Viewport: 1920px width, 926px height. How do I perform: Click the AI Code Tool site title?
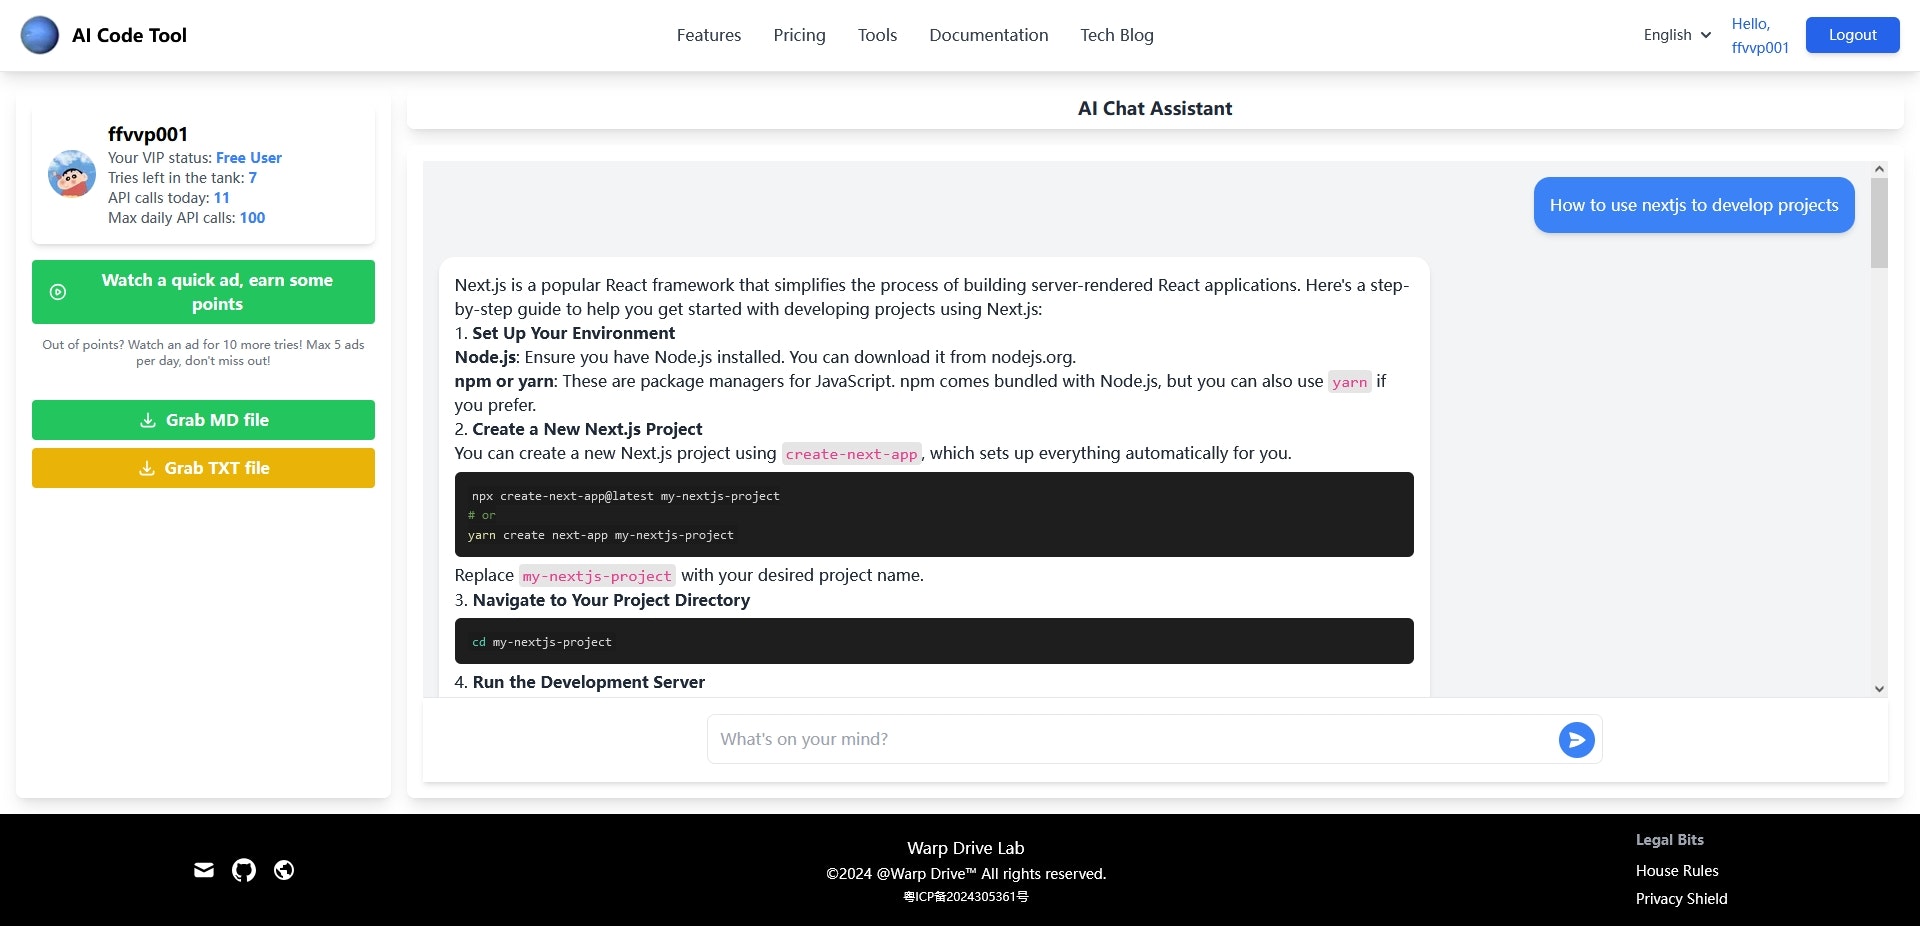point(129,35)
